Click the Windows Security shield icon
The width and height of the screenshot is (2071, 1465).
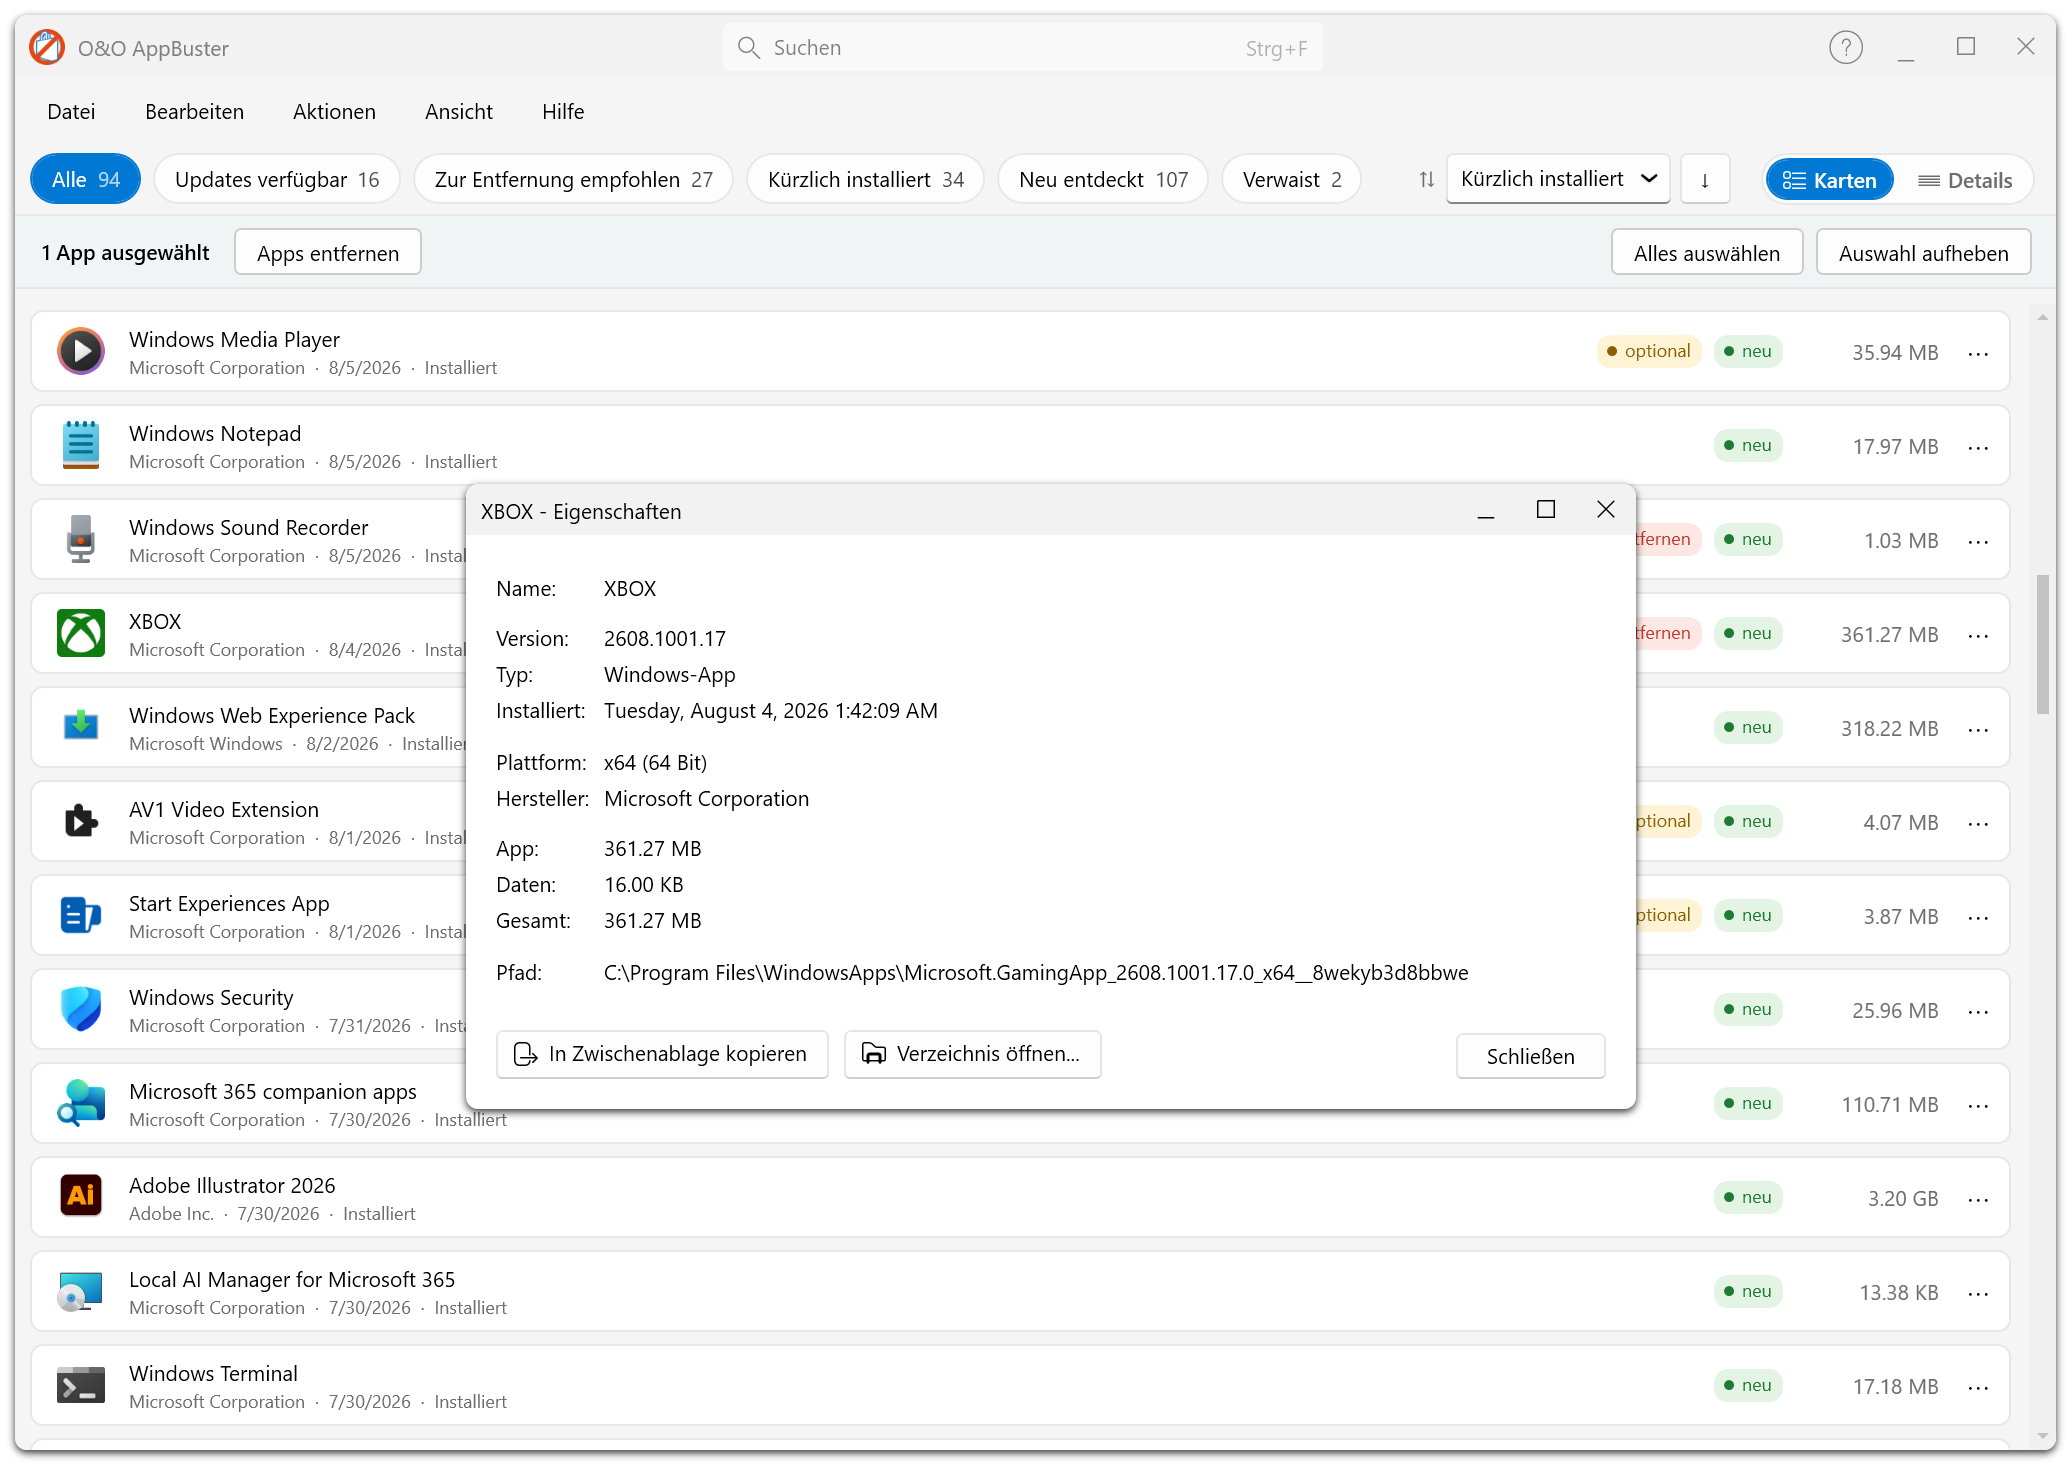tap(81, 1009)
